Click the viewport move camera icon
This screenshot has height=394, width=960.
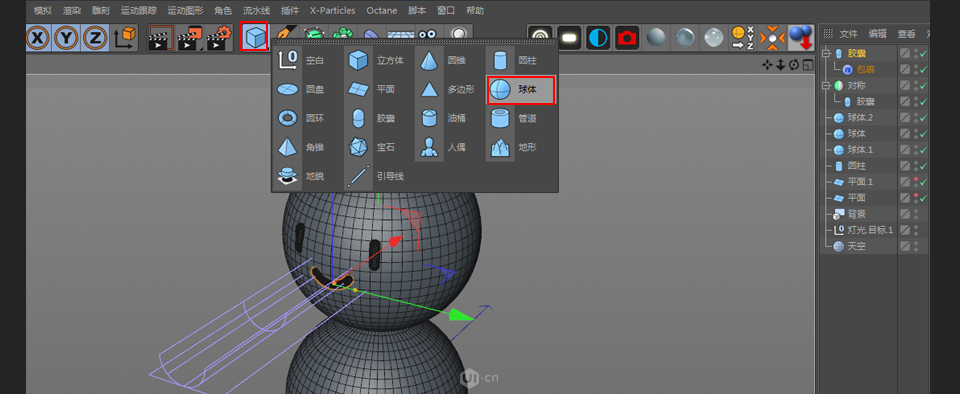tap(767, 64)
